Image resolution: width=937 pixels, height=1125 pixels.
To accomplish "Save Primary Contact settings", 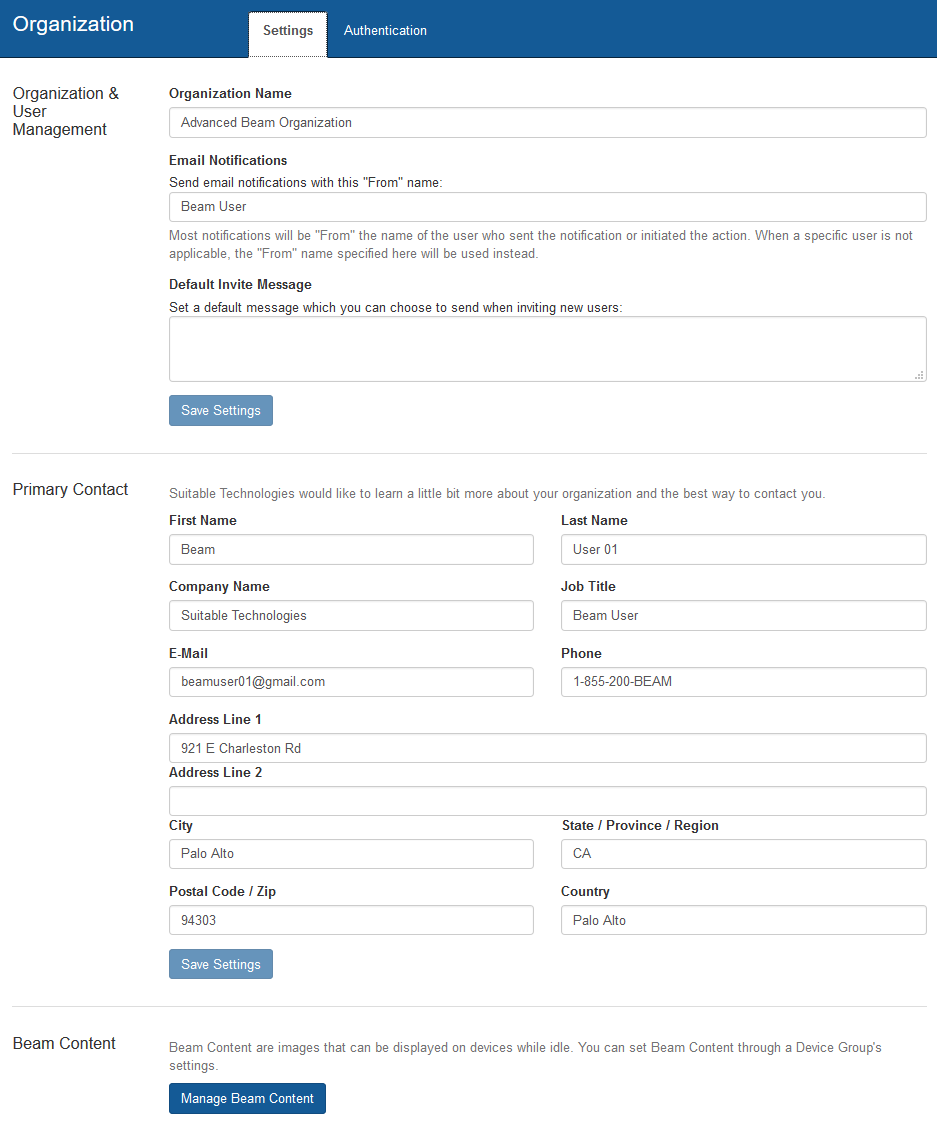I will point(221,965).
